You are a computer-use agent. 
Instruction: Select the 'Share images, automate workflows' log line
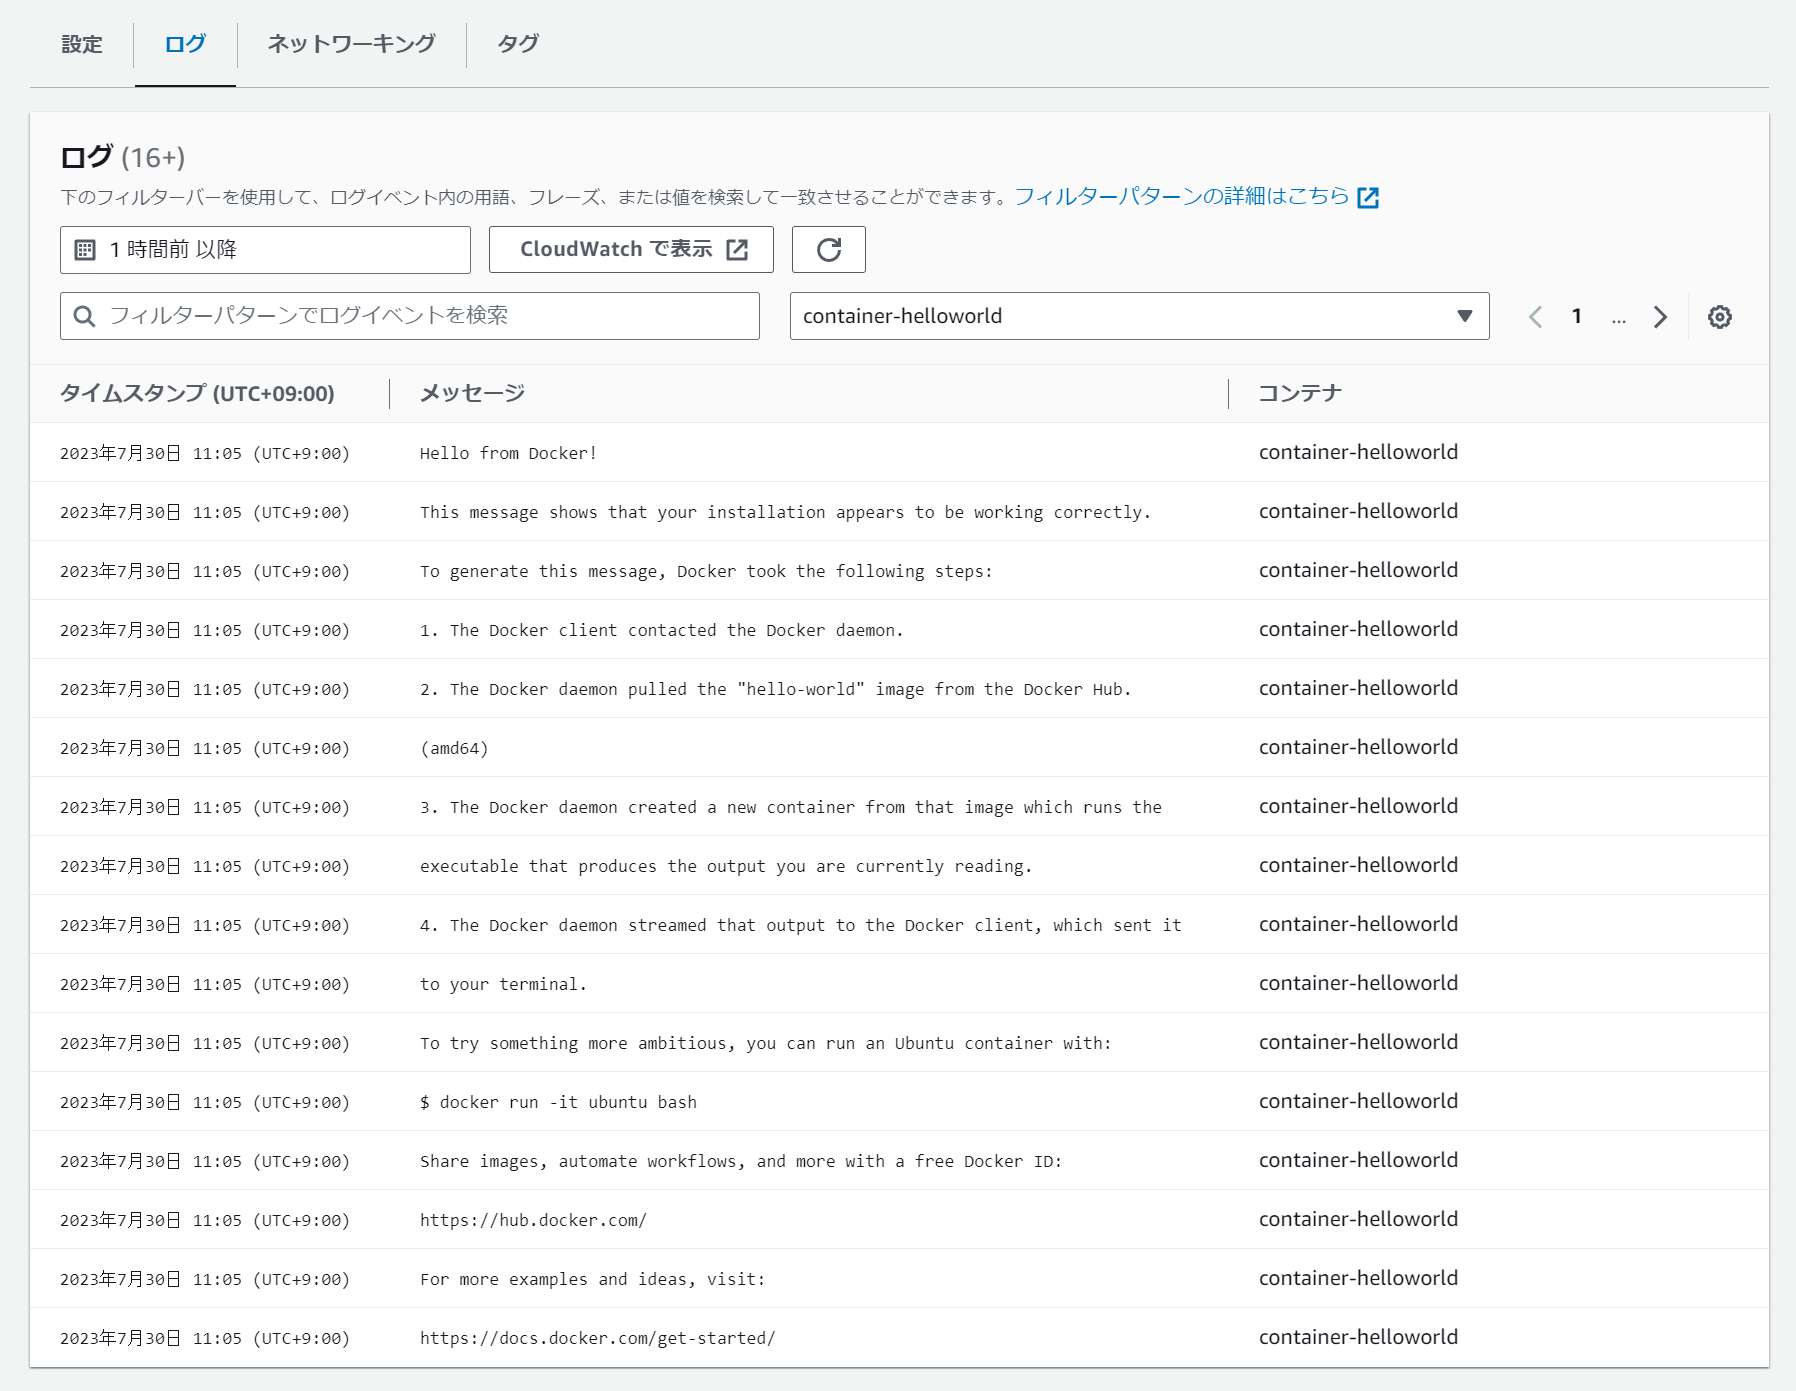(x=741, y=1161)
